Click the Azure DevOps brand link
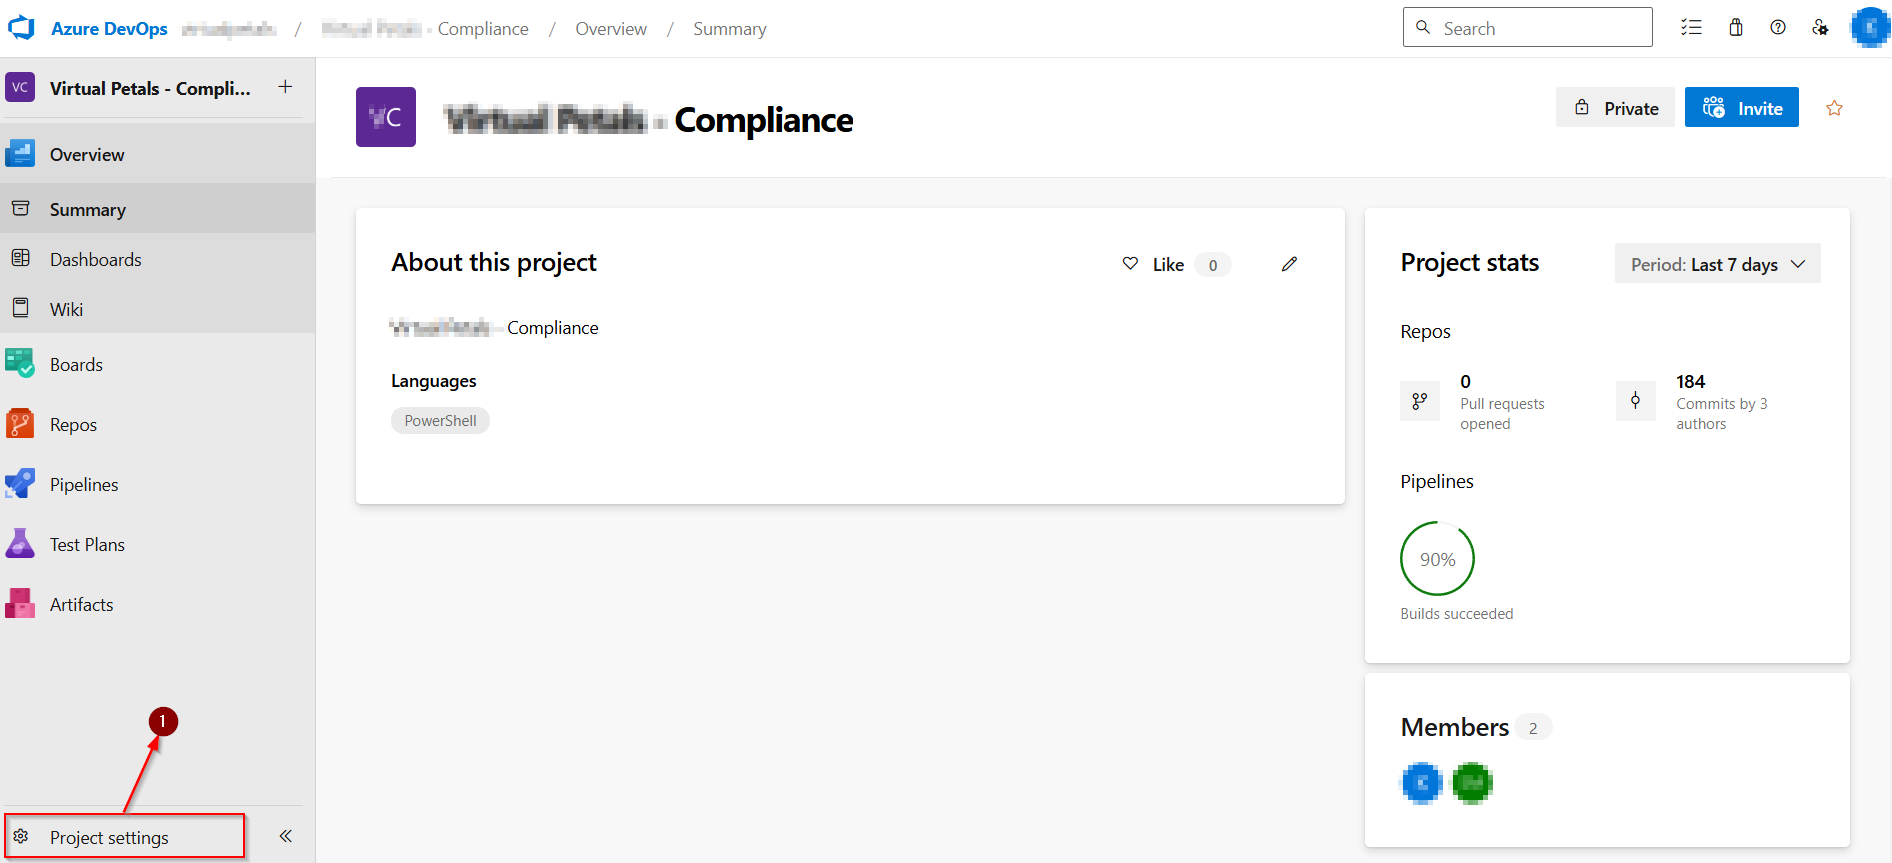Image resolution: width=1892 pixels, height=863 pixels. coord(109,29)
